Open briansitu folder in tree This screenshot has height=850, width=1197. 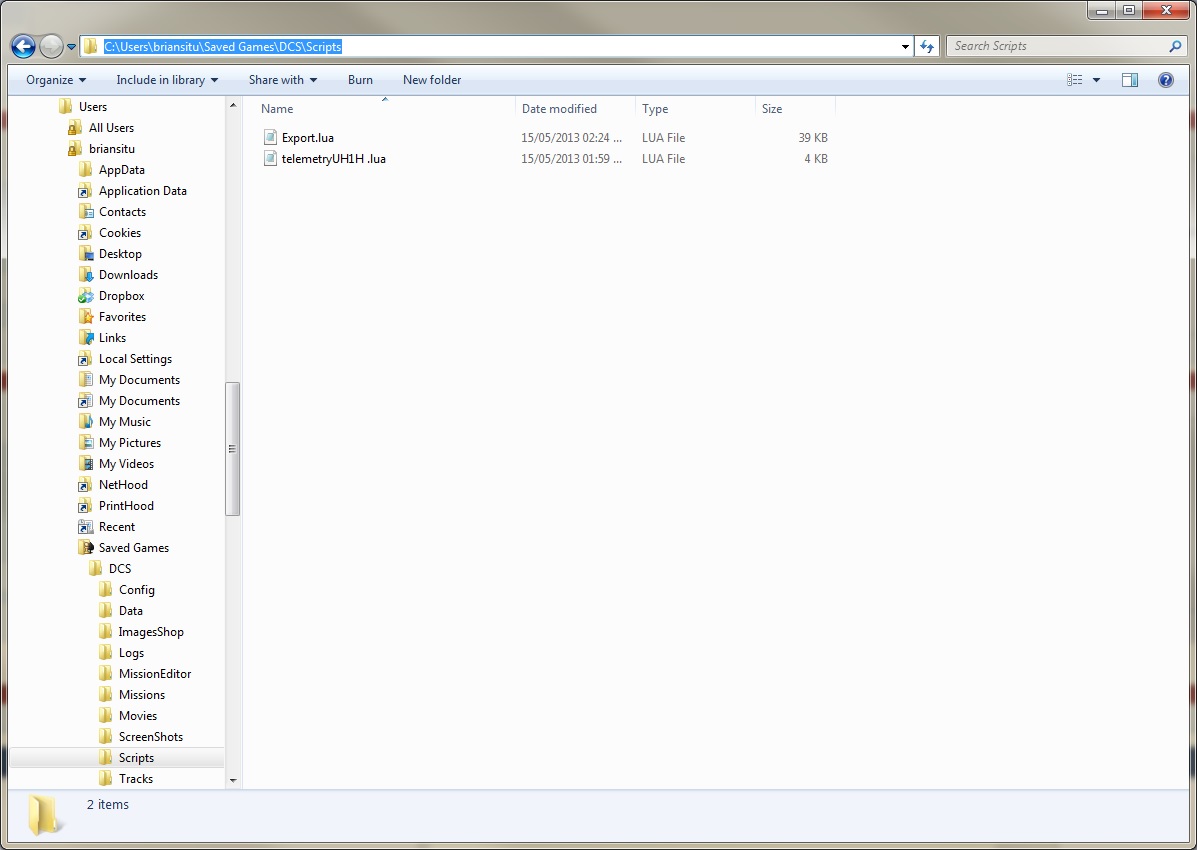click(112, 149)
